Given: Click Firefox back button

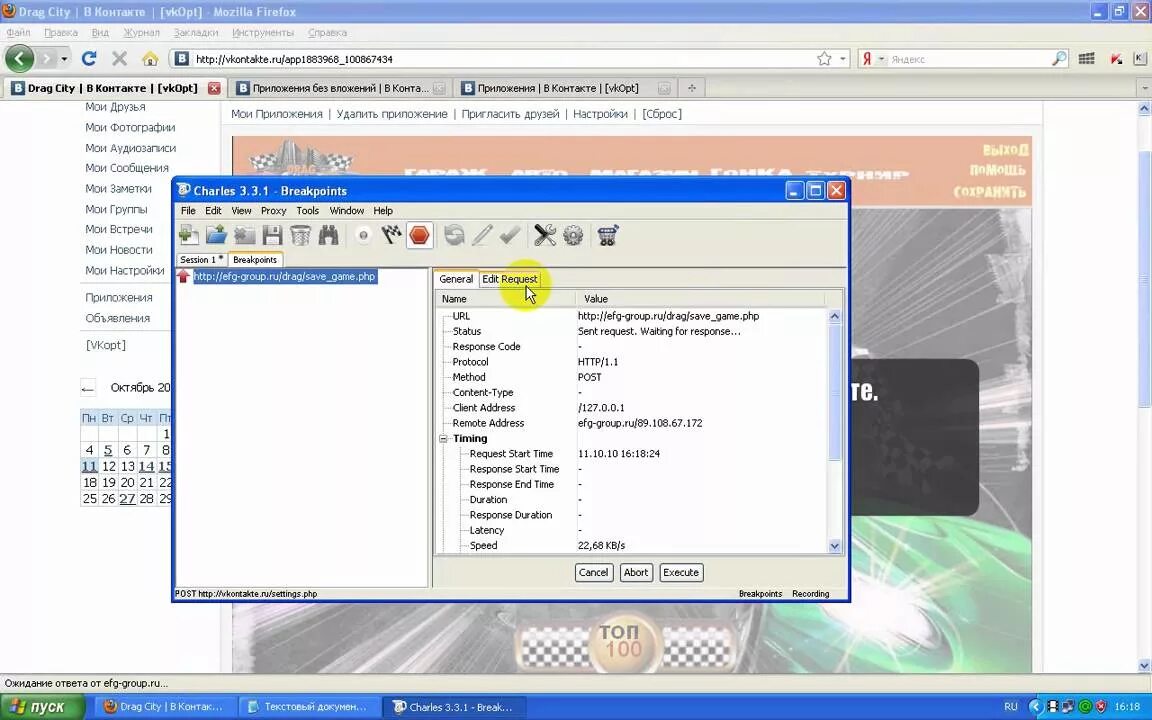Looking at the screenshot, I should coord(20,59).
